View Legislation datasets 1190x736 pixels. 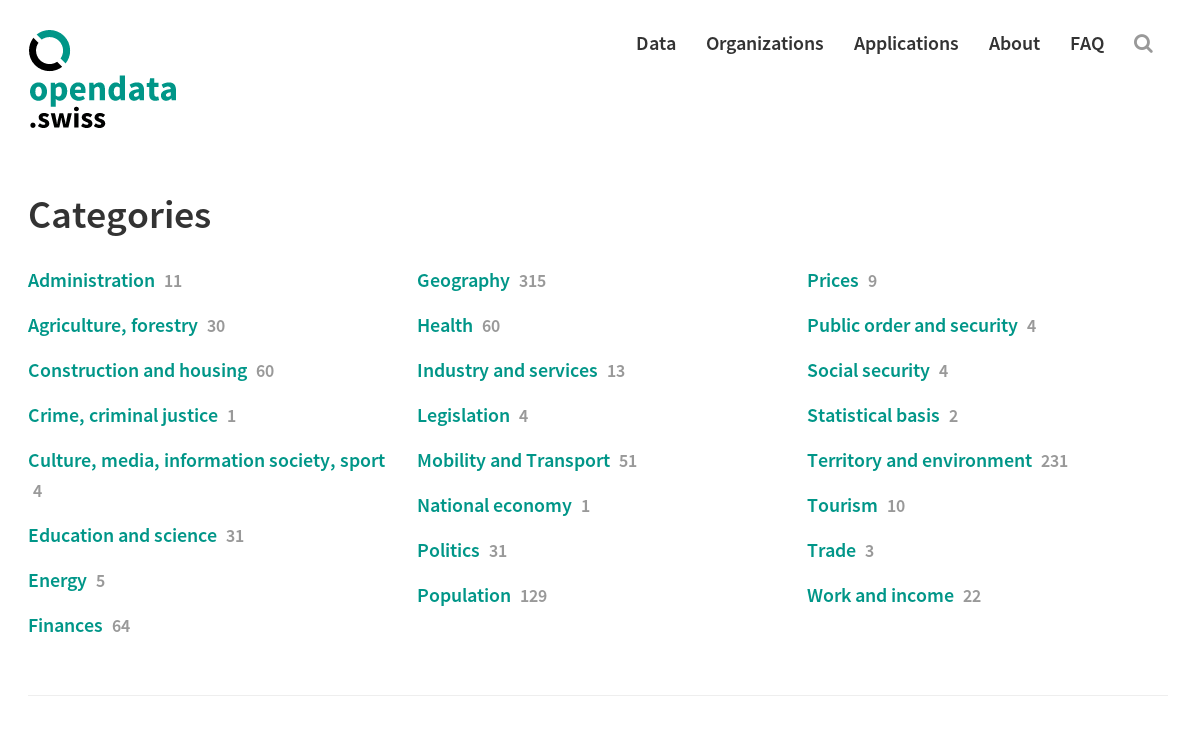tap(463, 416)
